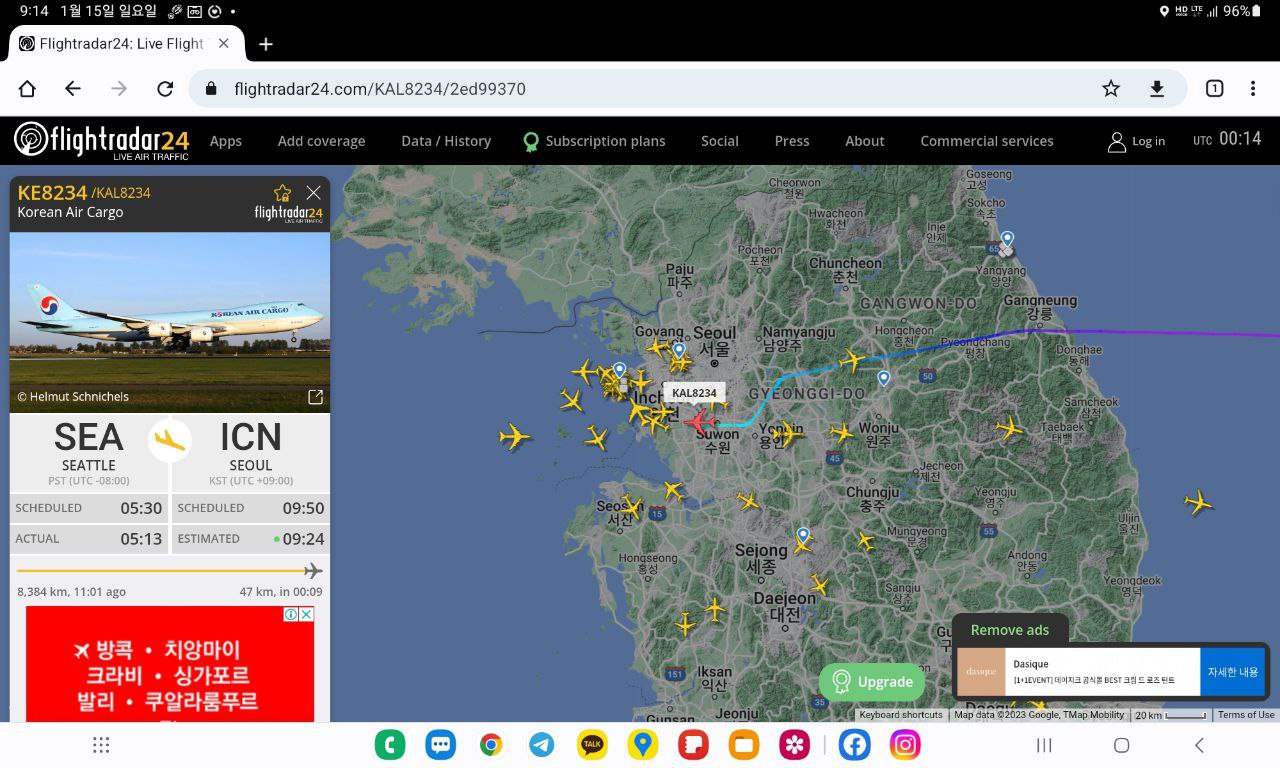Open the Press menu item
Screen dimensions: 1280x768
click(x=792, y=141)
